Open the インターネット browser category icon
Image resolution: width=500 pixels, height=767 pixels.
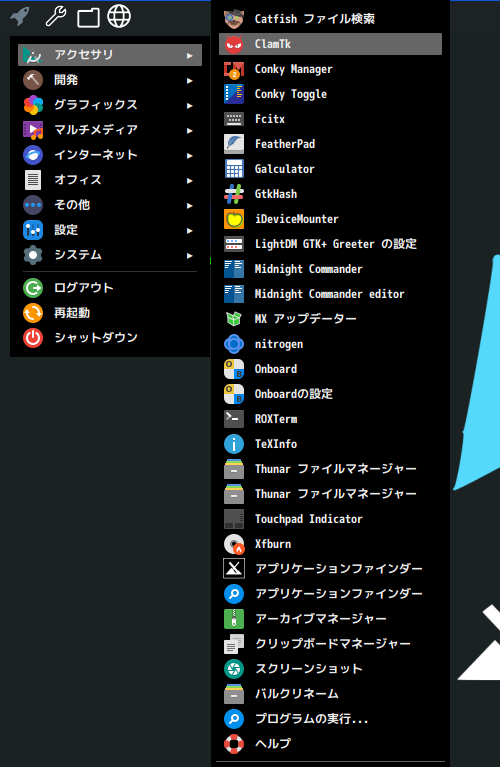pyautogui.click(x=33, y=155)
